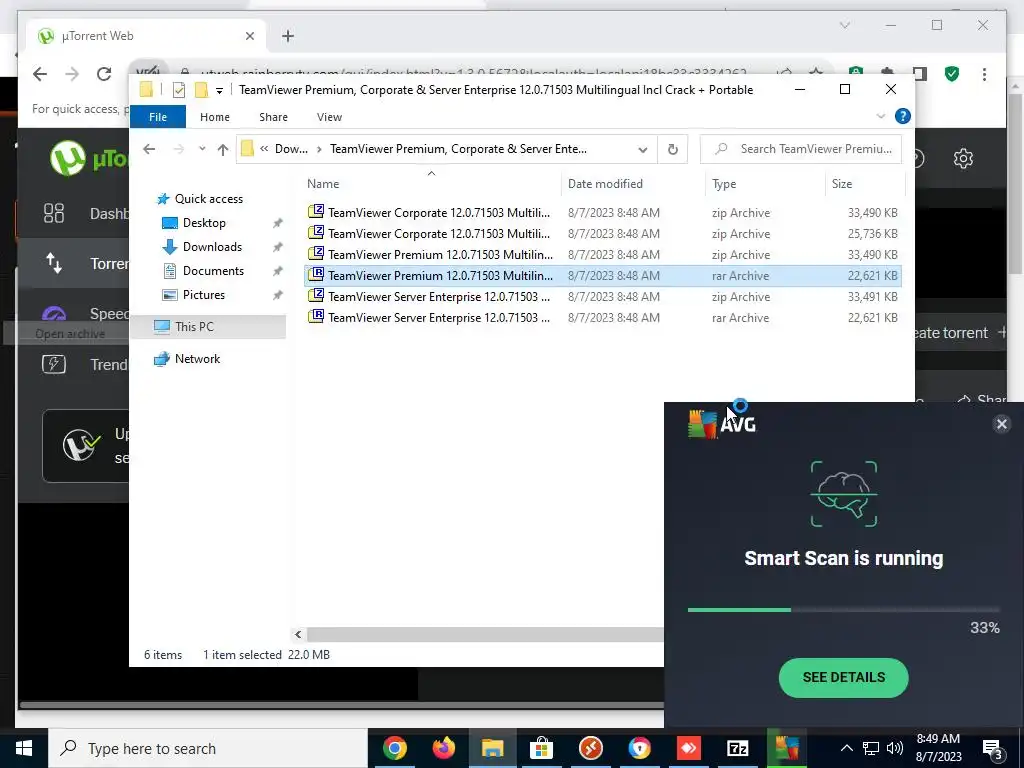Click the New folder icon in quick access toolbar

tap(201, 90)
